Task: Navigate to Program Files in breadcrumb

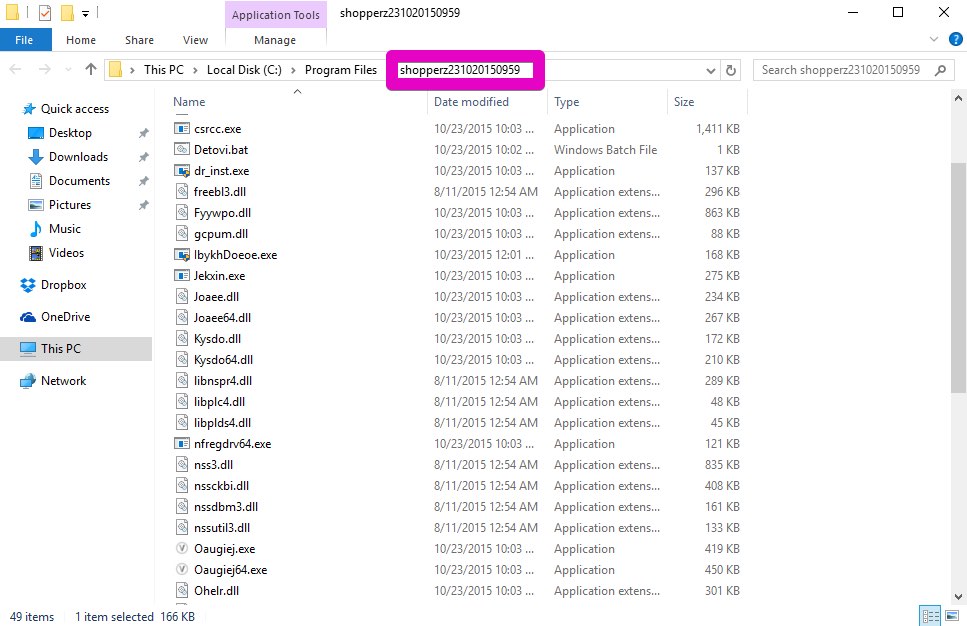Action: 341,70
